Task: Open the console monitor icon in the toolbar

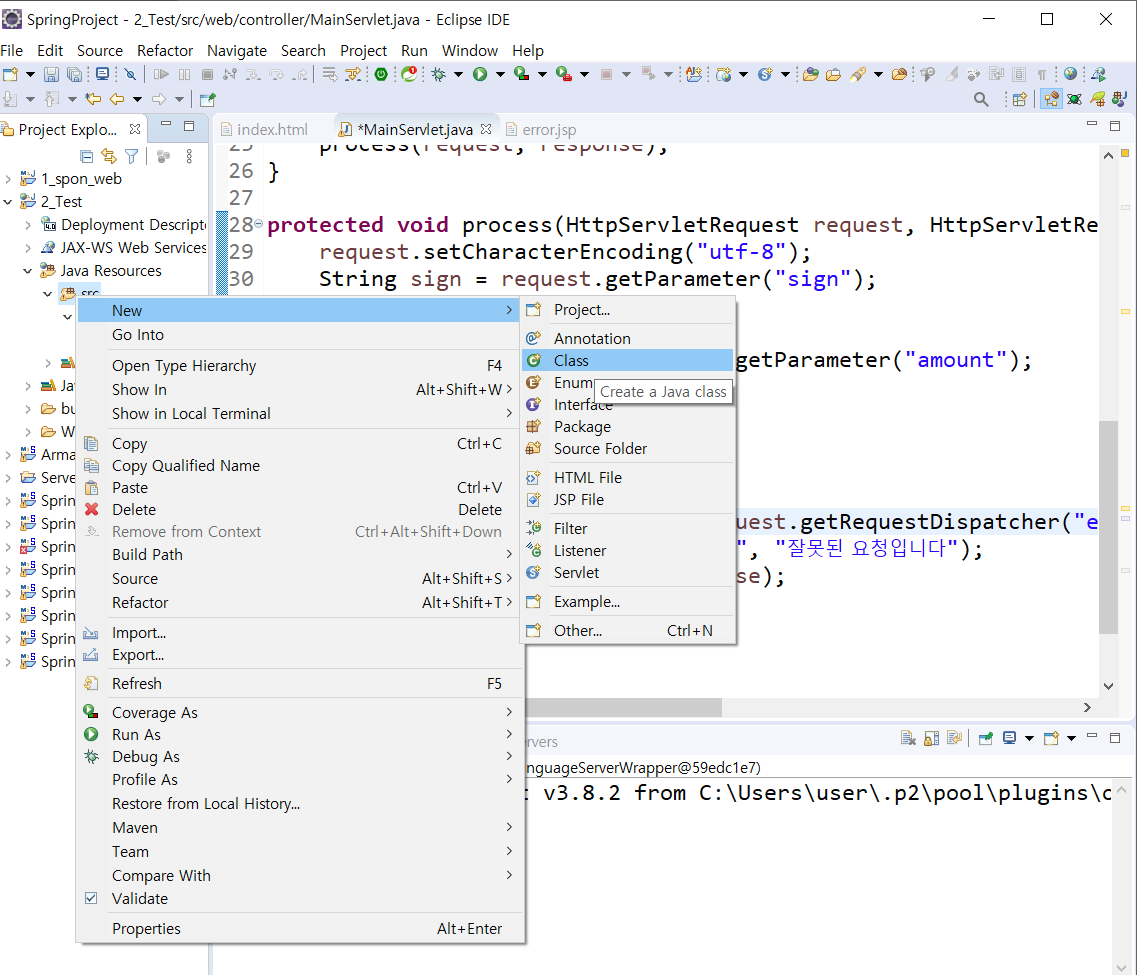Action: 102,74
